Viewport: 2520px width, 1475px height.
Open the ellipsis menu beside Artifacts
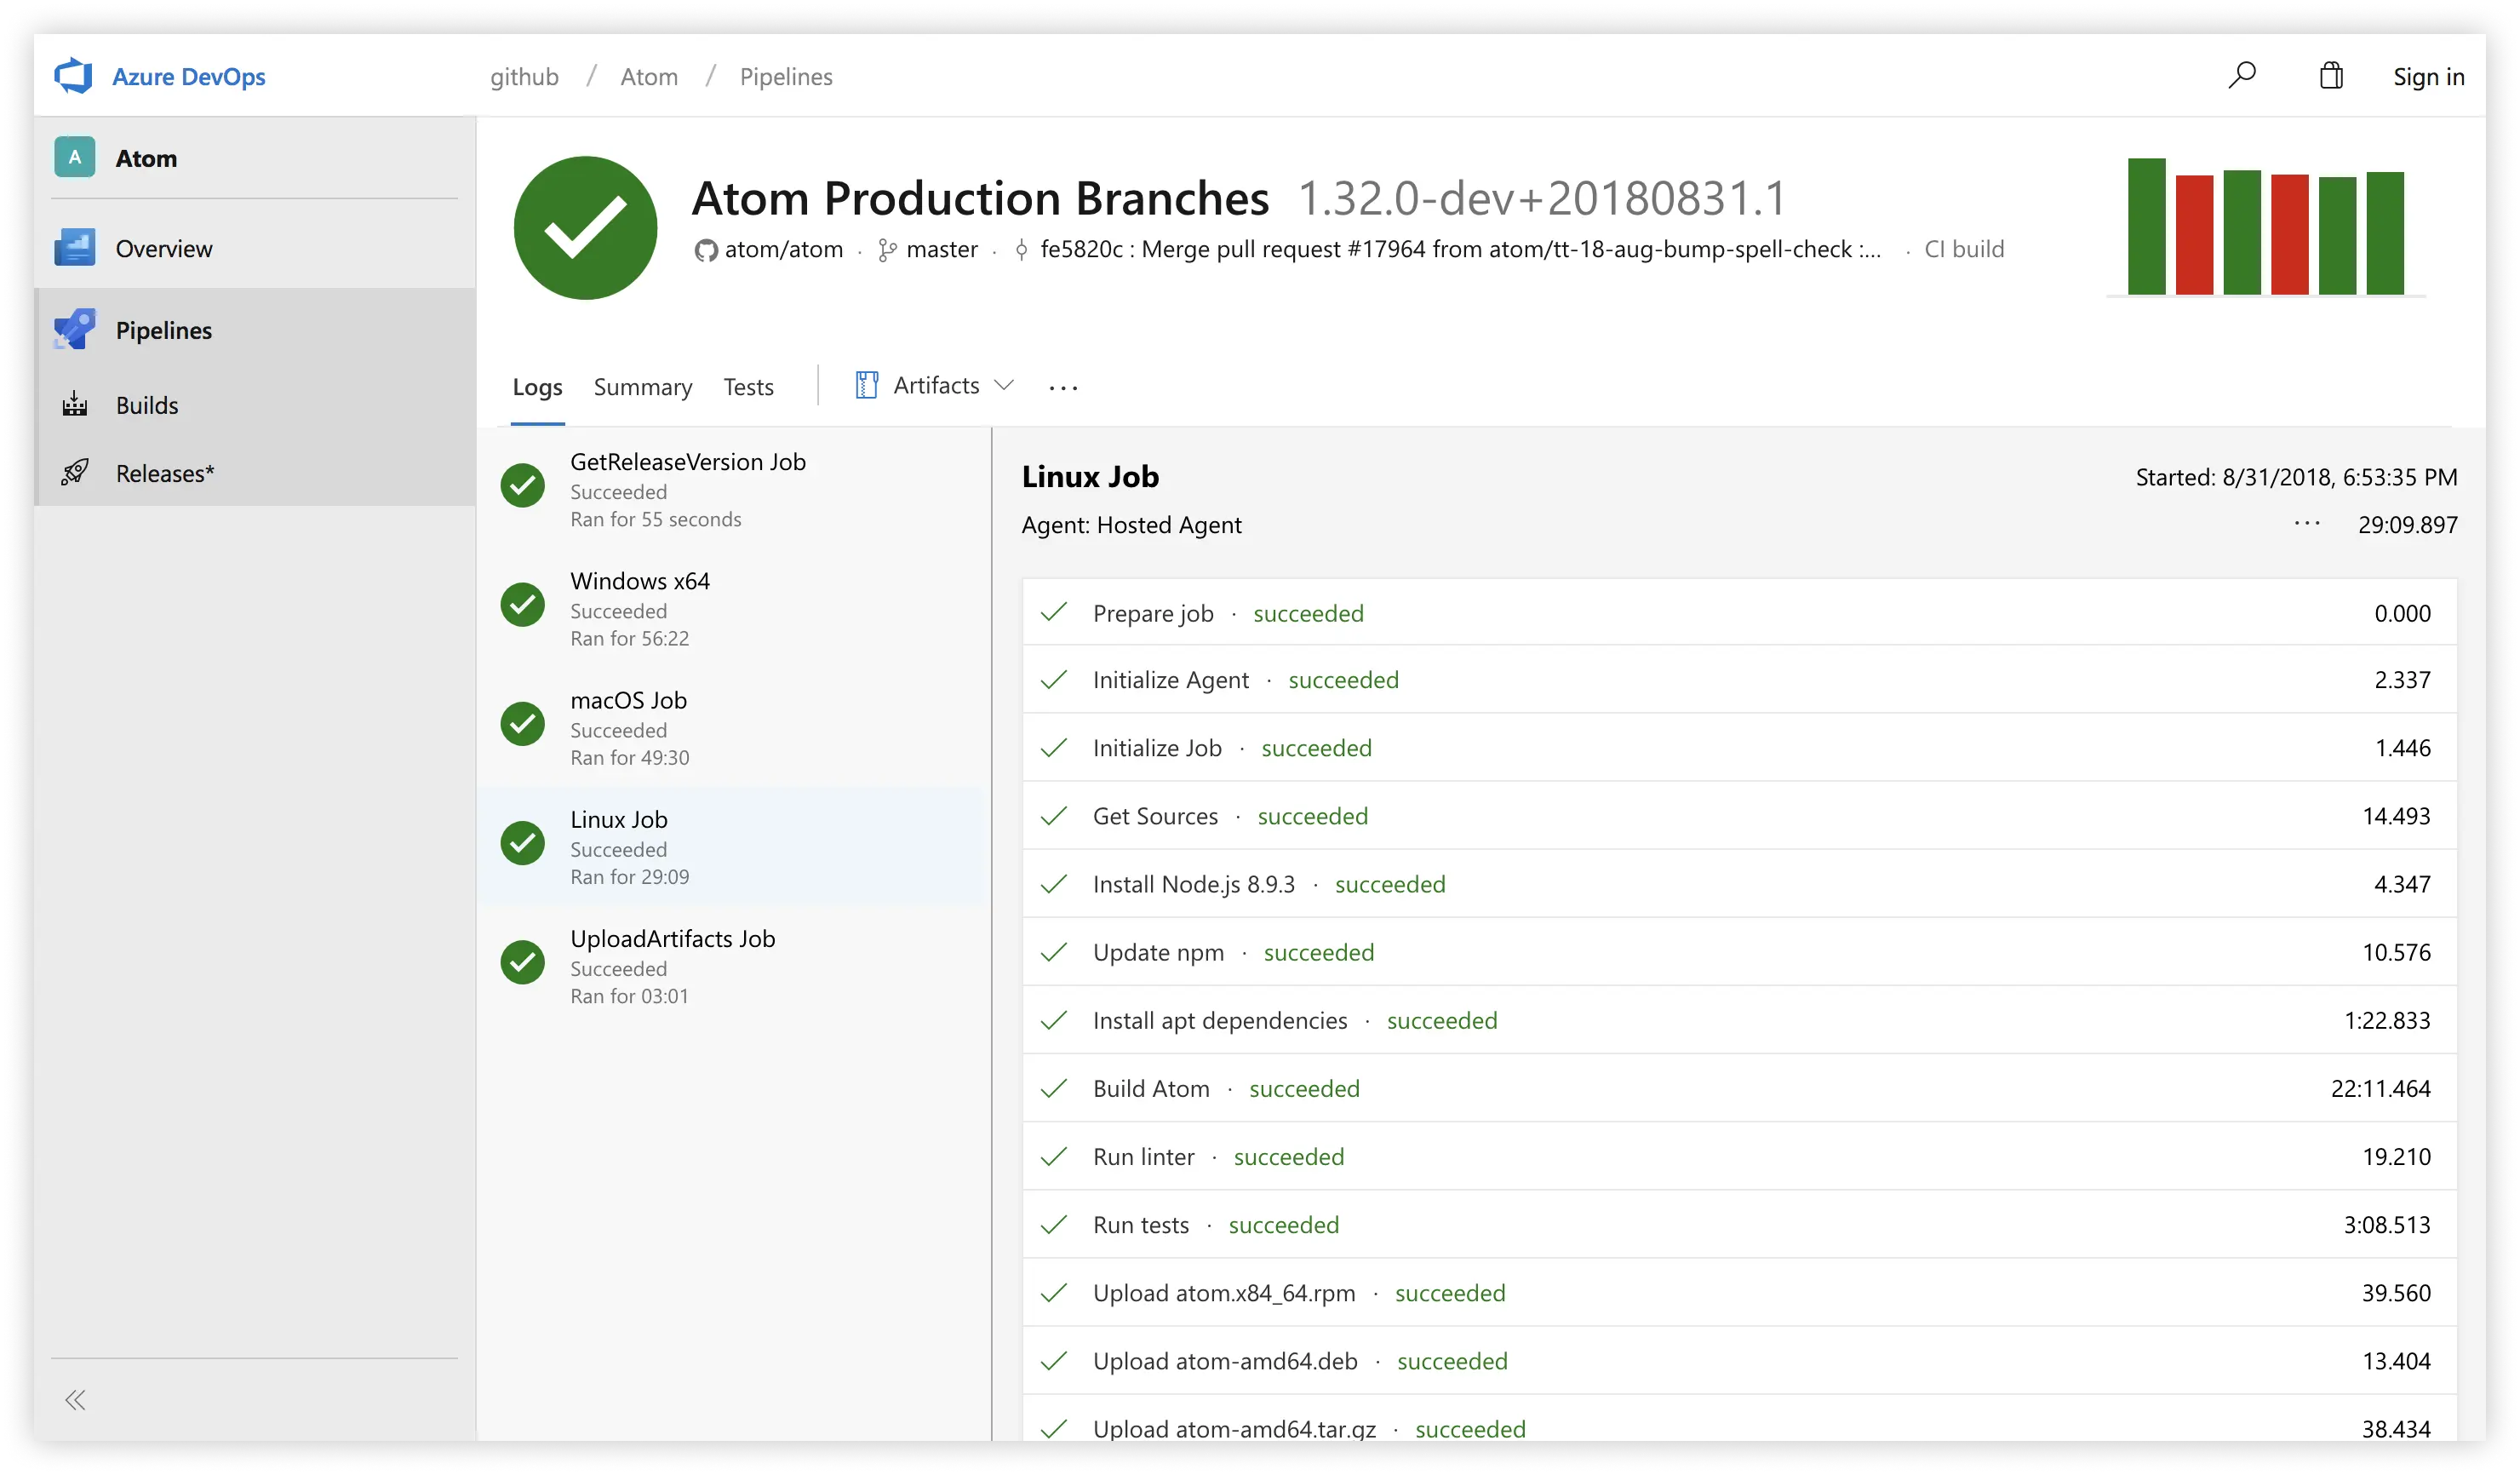(x=1063, y=388)
